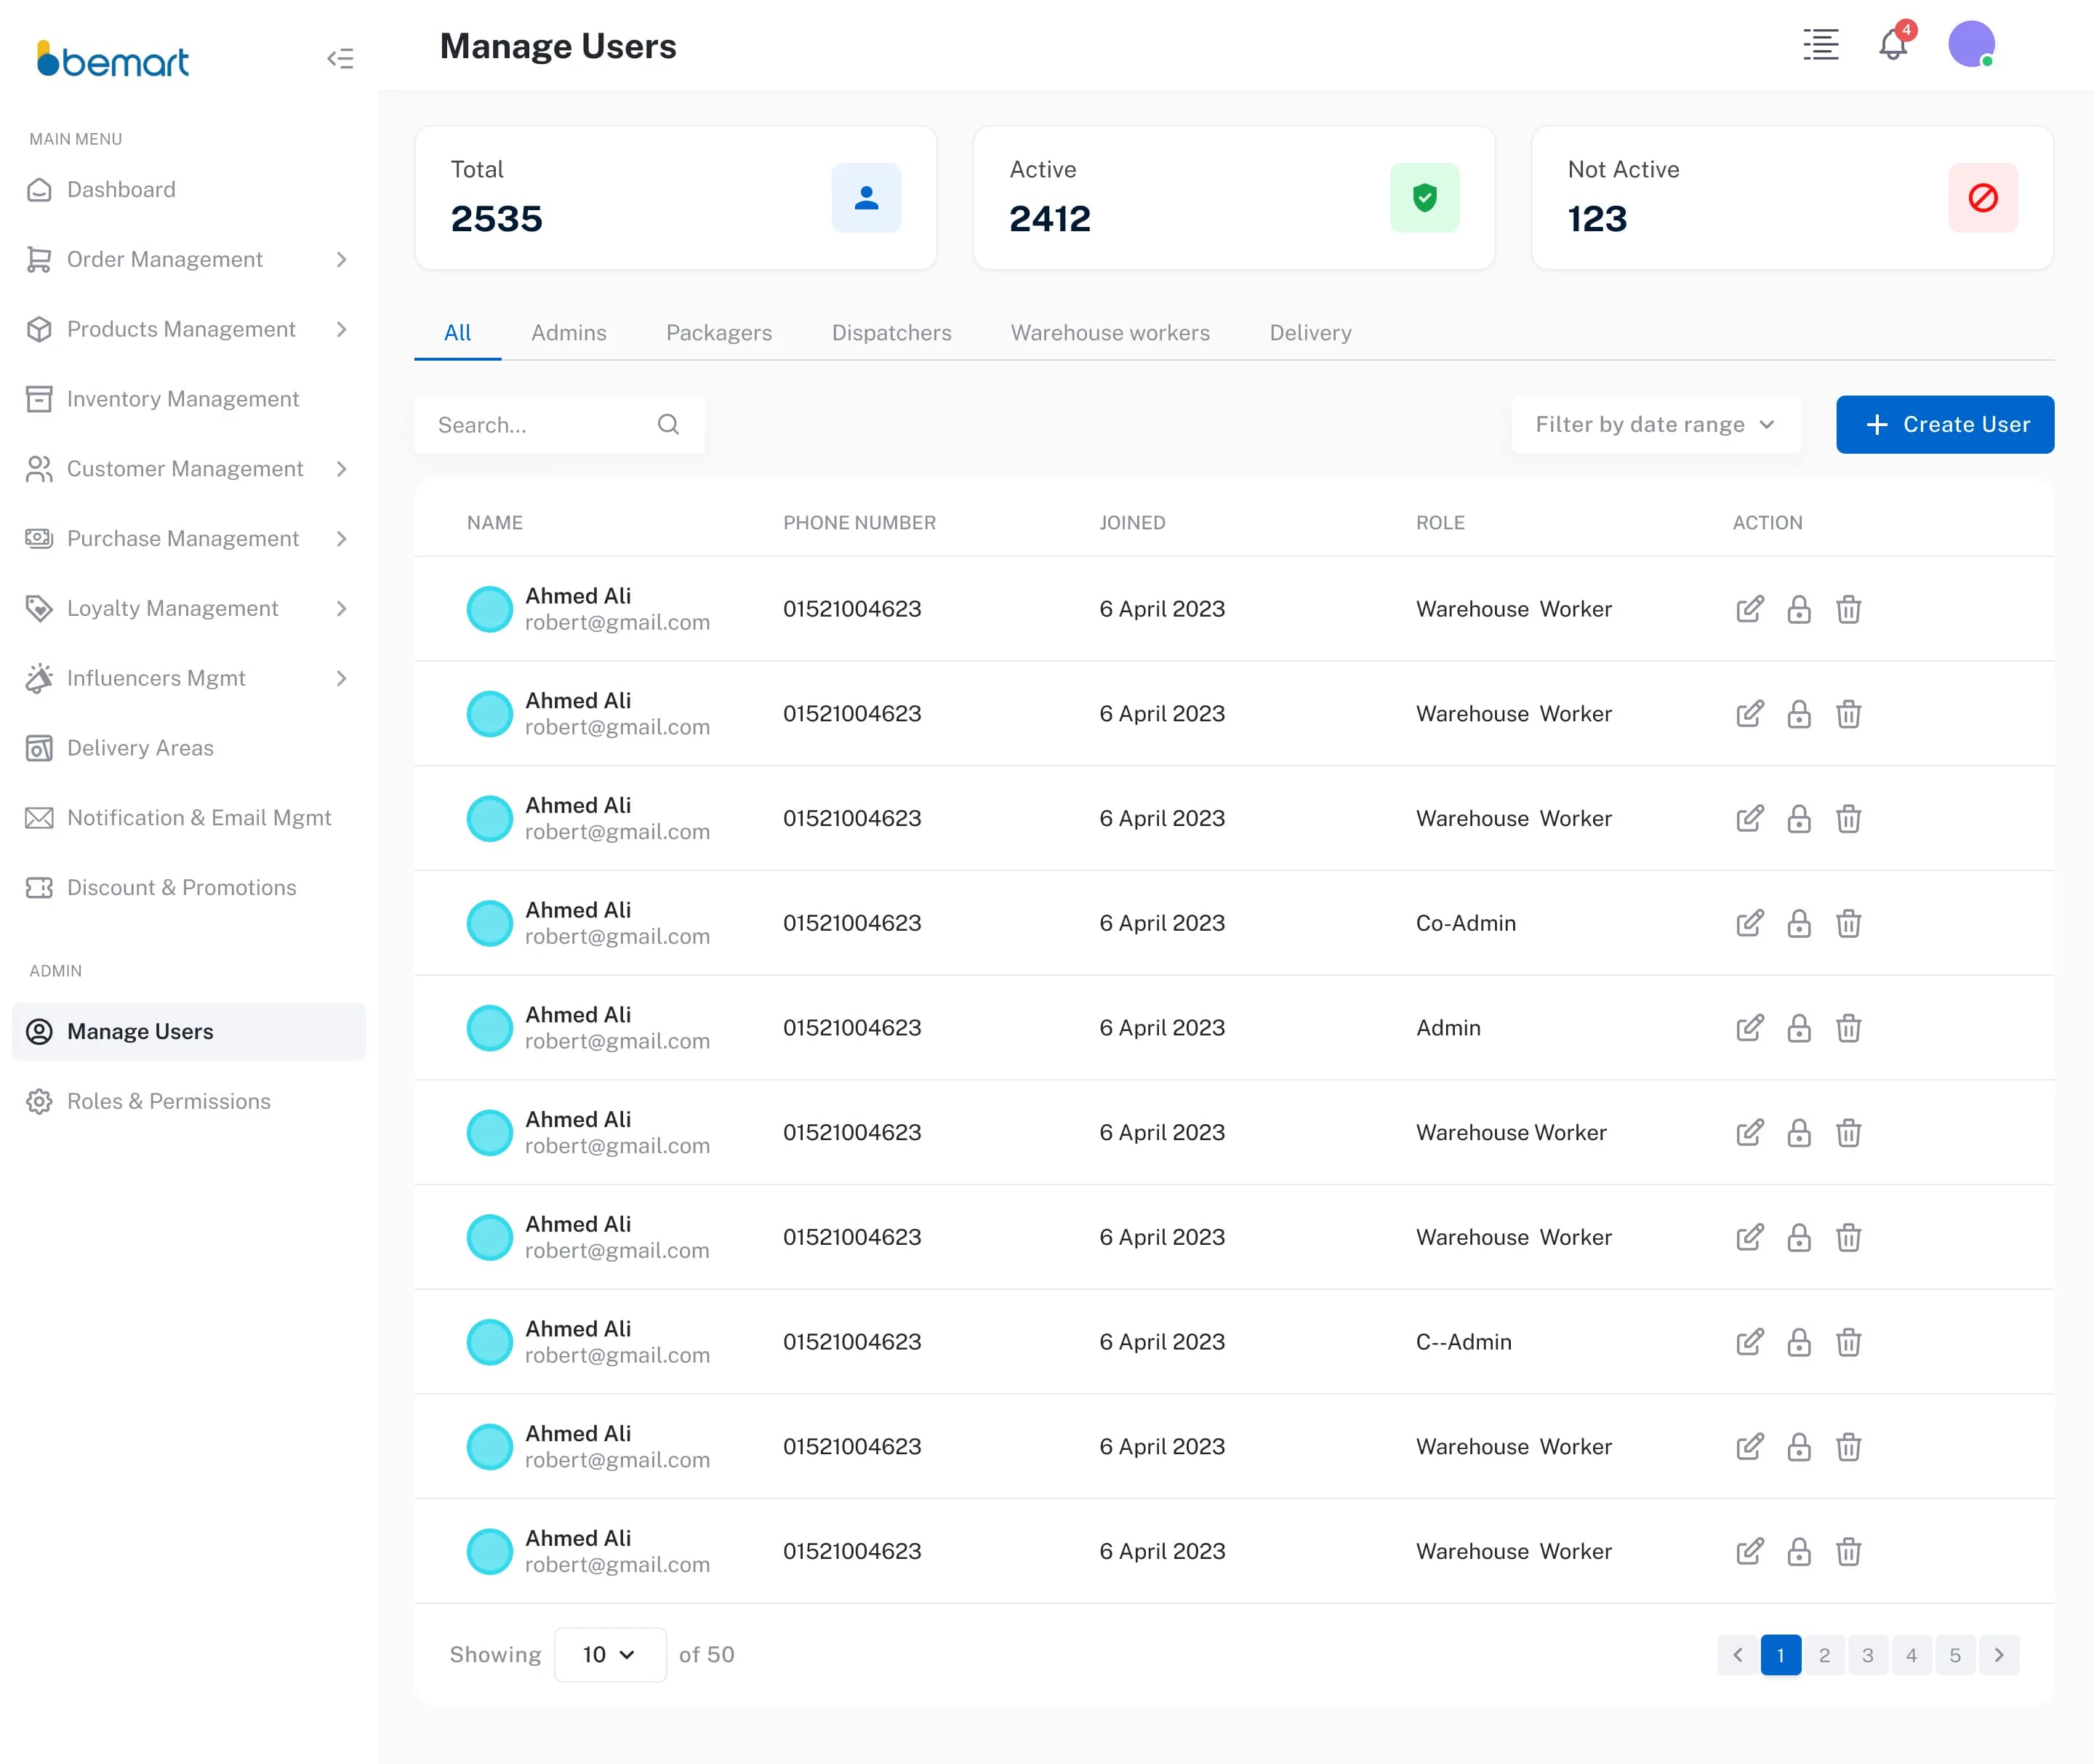2094x1764 pixels.
Task: Open the Showing 10 rows-per-page dropdown
Action: pos(610,1655)
